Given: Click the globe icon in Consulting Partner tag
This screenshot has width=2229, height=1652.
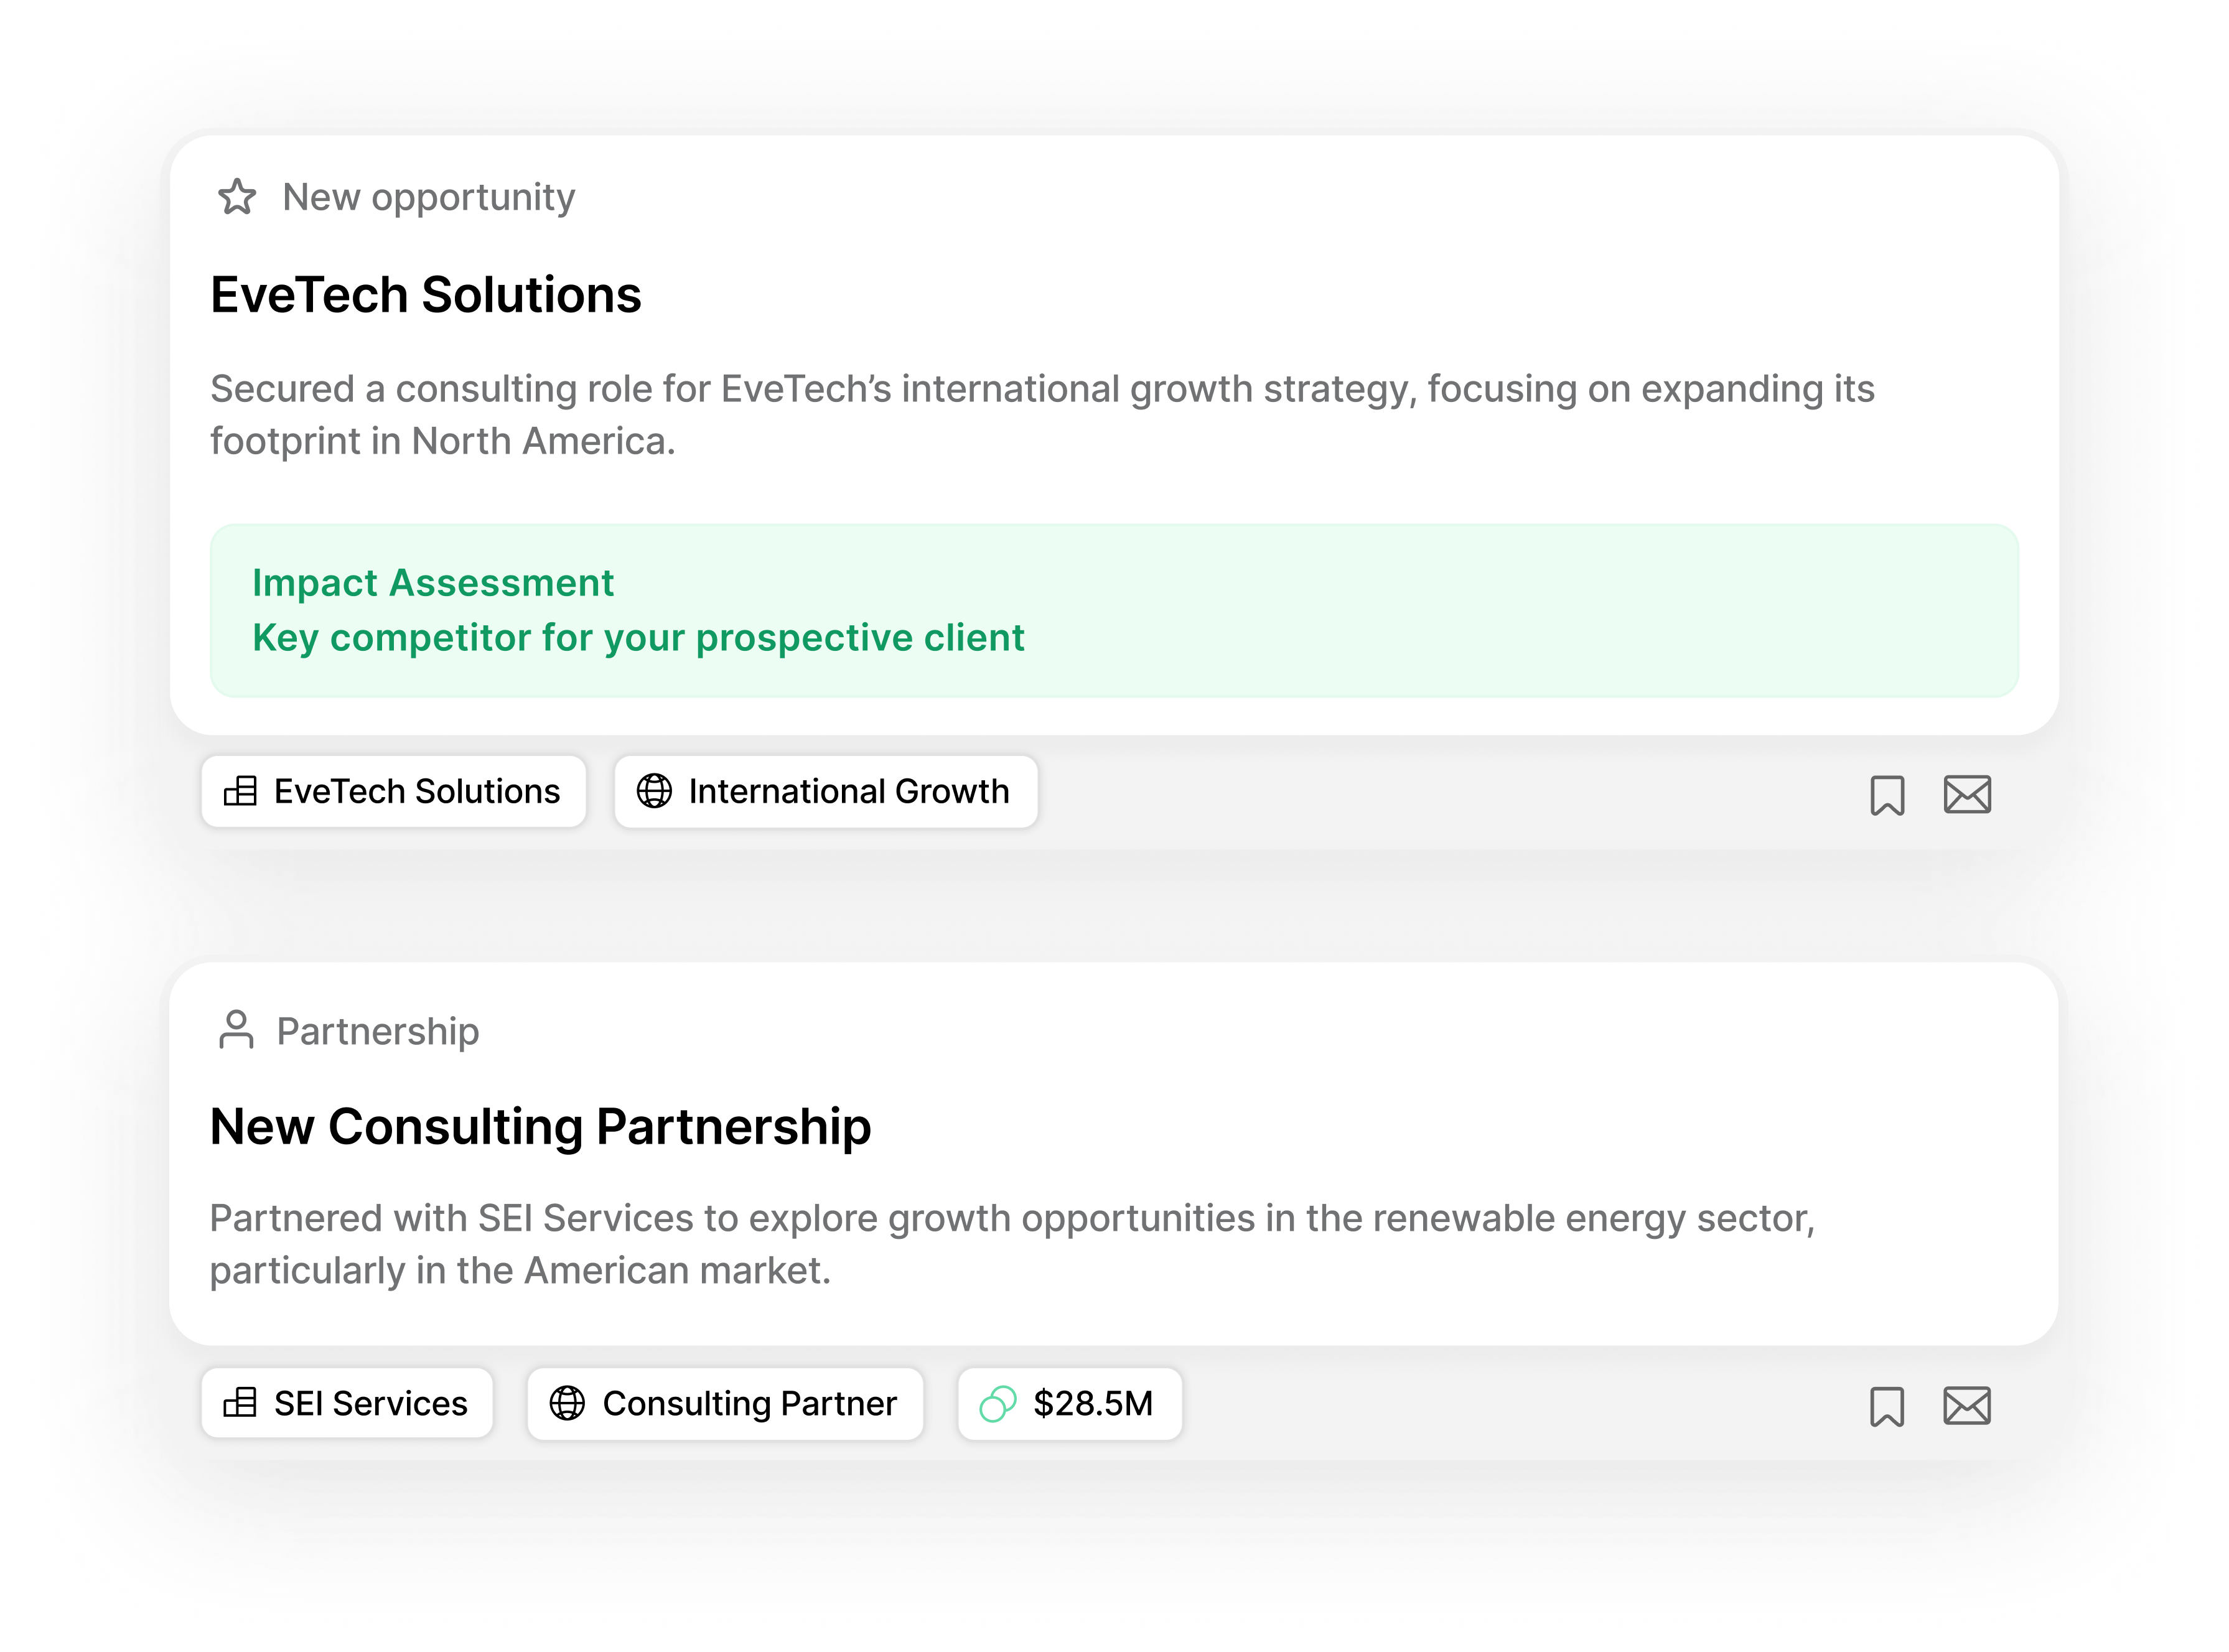Looking at the screenshot, I should [567, 1403].
